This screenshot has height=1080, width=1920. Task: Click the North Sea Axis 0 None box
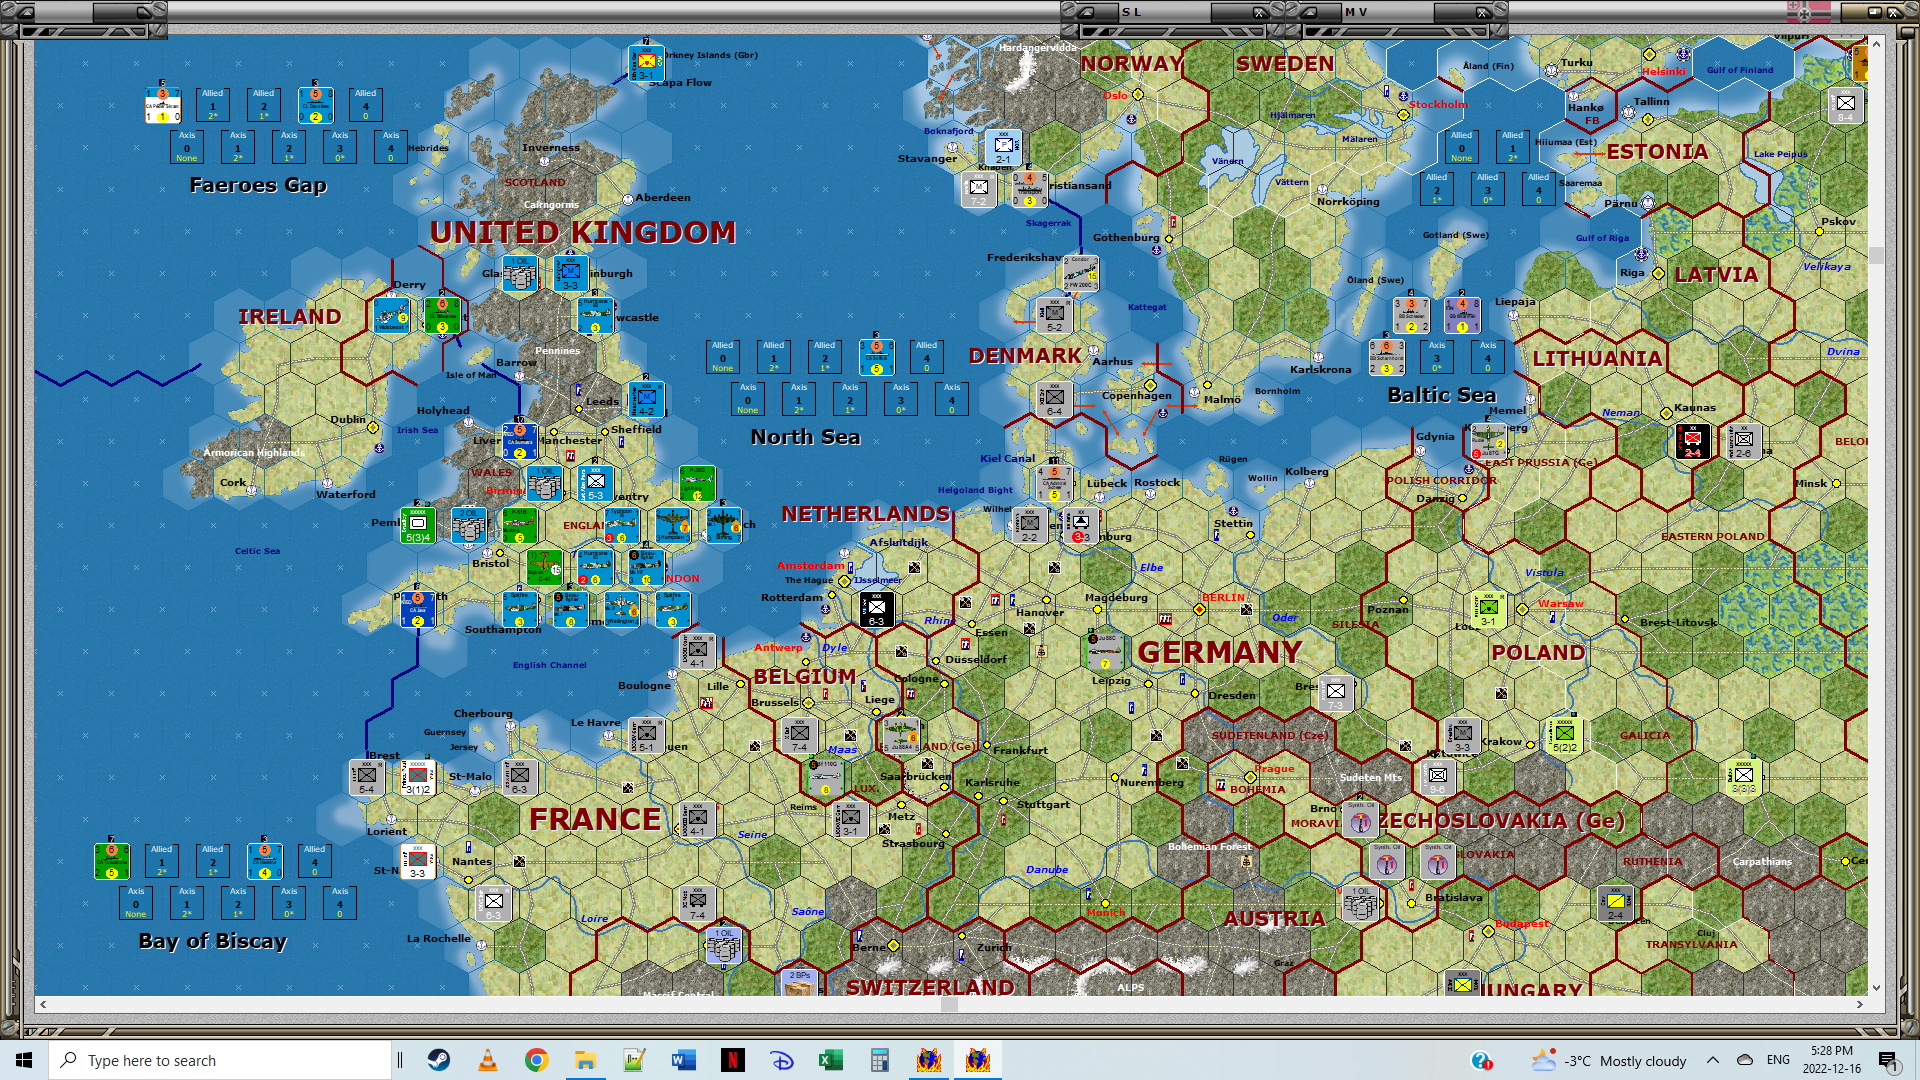(748, 399)
